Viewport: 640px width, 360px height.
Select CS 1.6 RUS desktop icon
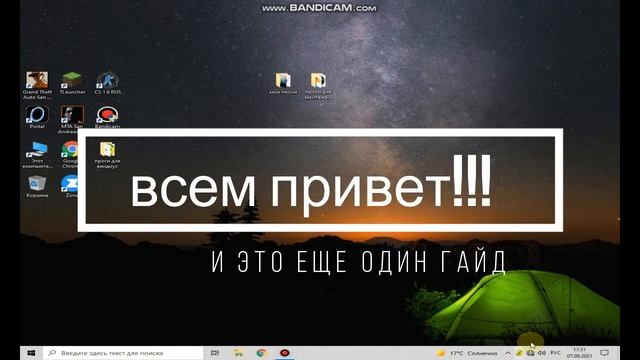[x=107, y=83]
